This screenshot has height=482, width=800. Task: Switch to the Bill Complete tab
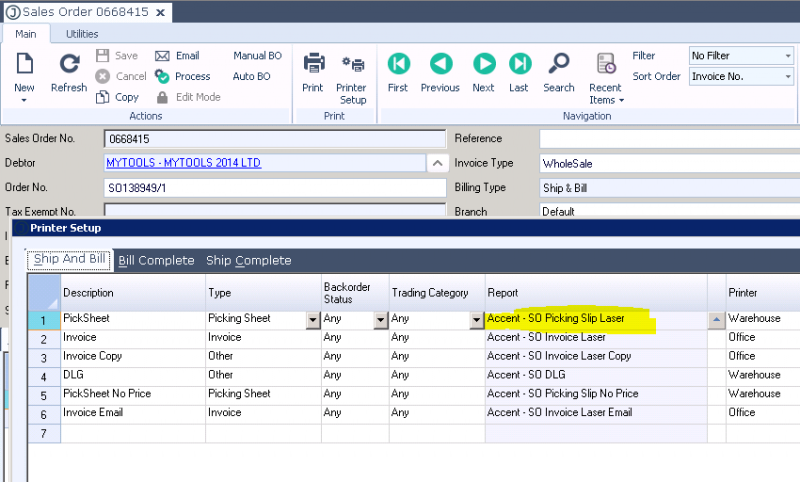pyautogui.click(x=156, y=261)
